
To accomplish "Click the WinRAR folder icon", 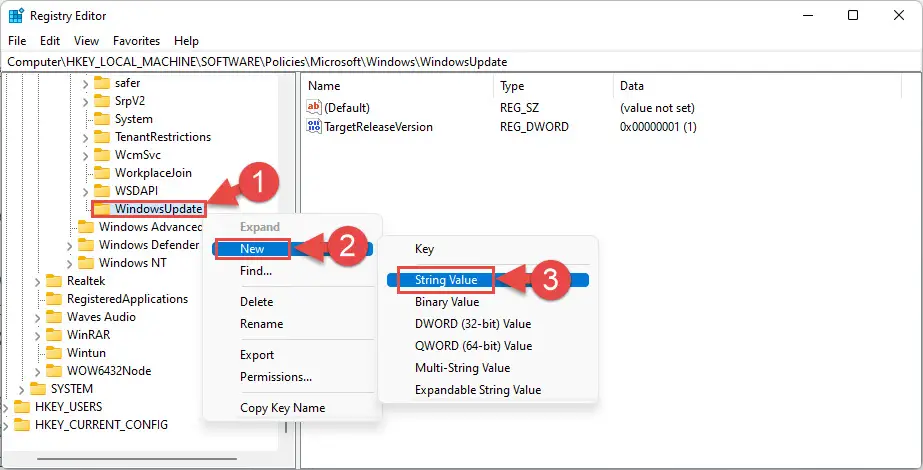I will tap(54, 335).
